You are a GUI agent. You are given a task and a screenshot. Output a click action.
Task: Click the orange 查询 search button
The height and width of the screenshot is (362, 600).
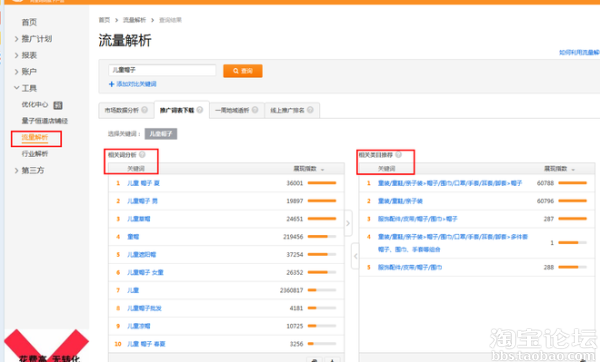pyautogui.click(x=243, y=71)
